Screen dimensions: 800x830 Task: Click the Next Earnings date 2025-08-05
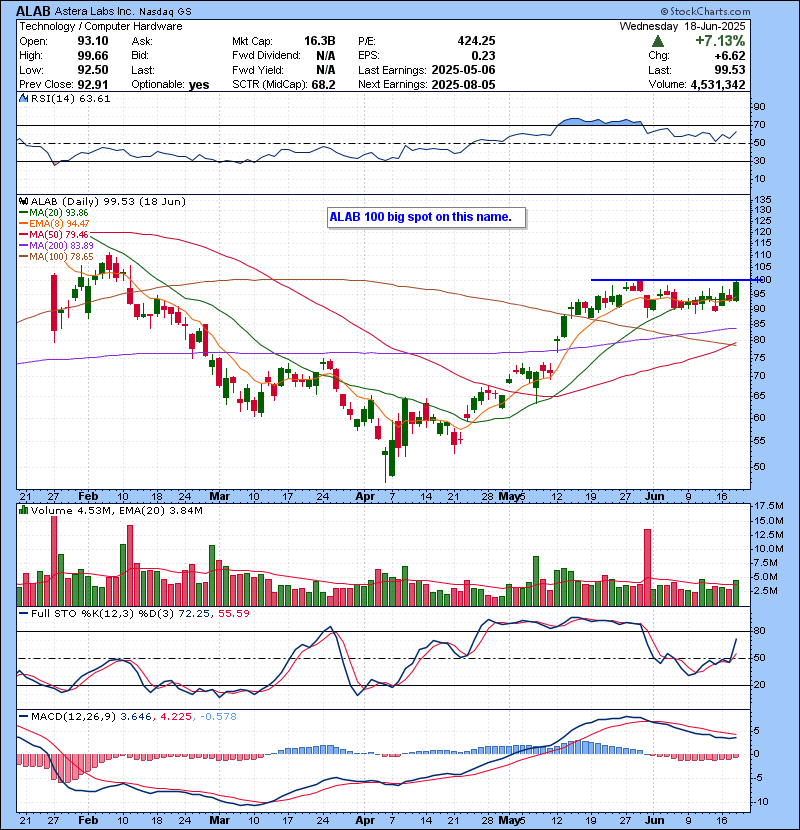[x=463, y=85]
